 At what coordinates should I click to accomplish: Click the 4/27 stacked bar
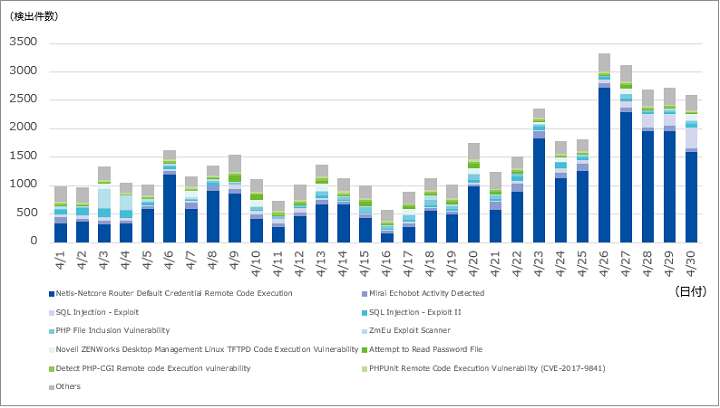click(x=626, y=154)
